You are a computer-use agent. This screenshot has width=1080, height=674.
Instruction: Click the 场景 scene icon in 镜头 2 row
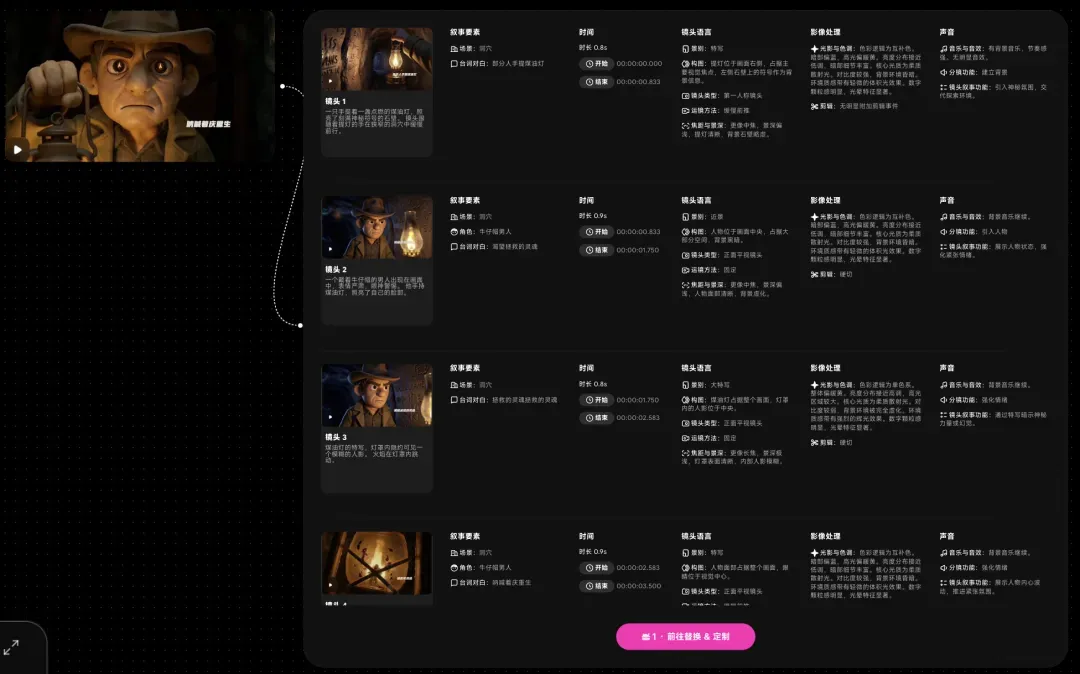[x=454, y=217]
